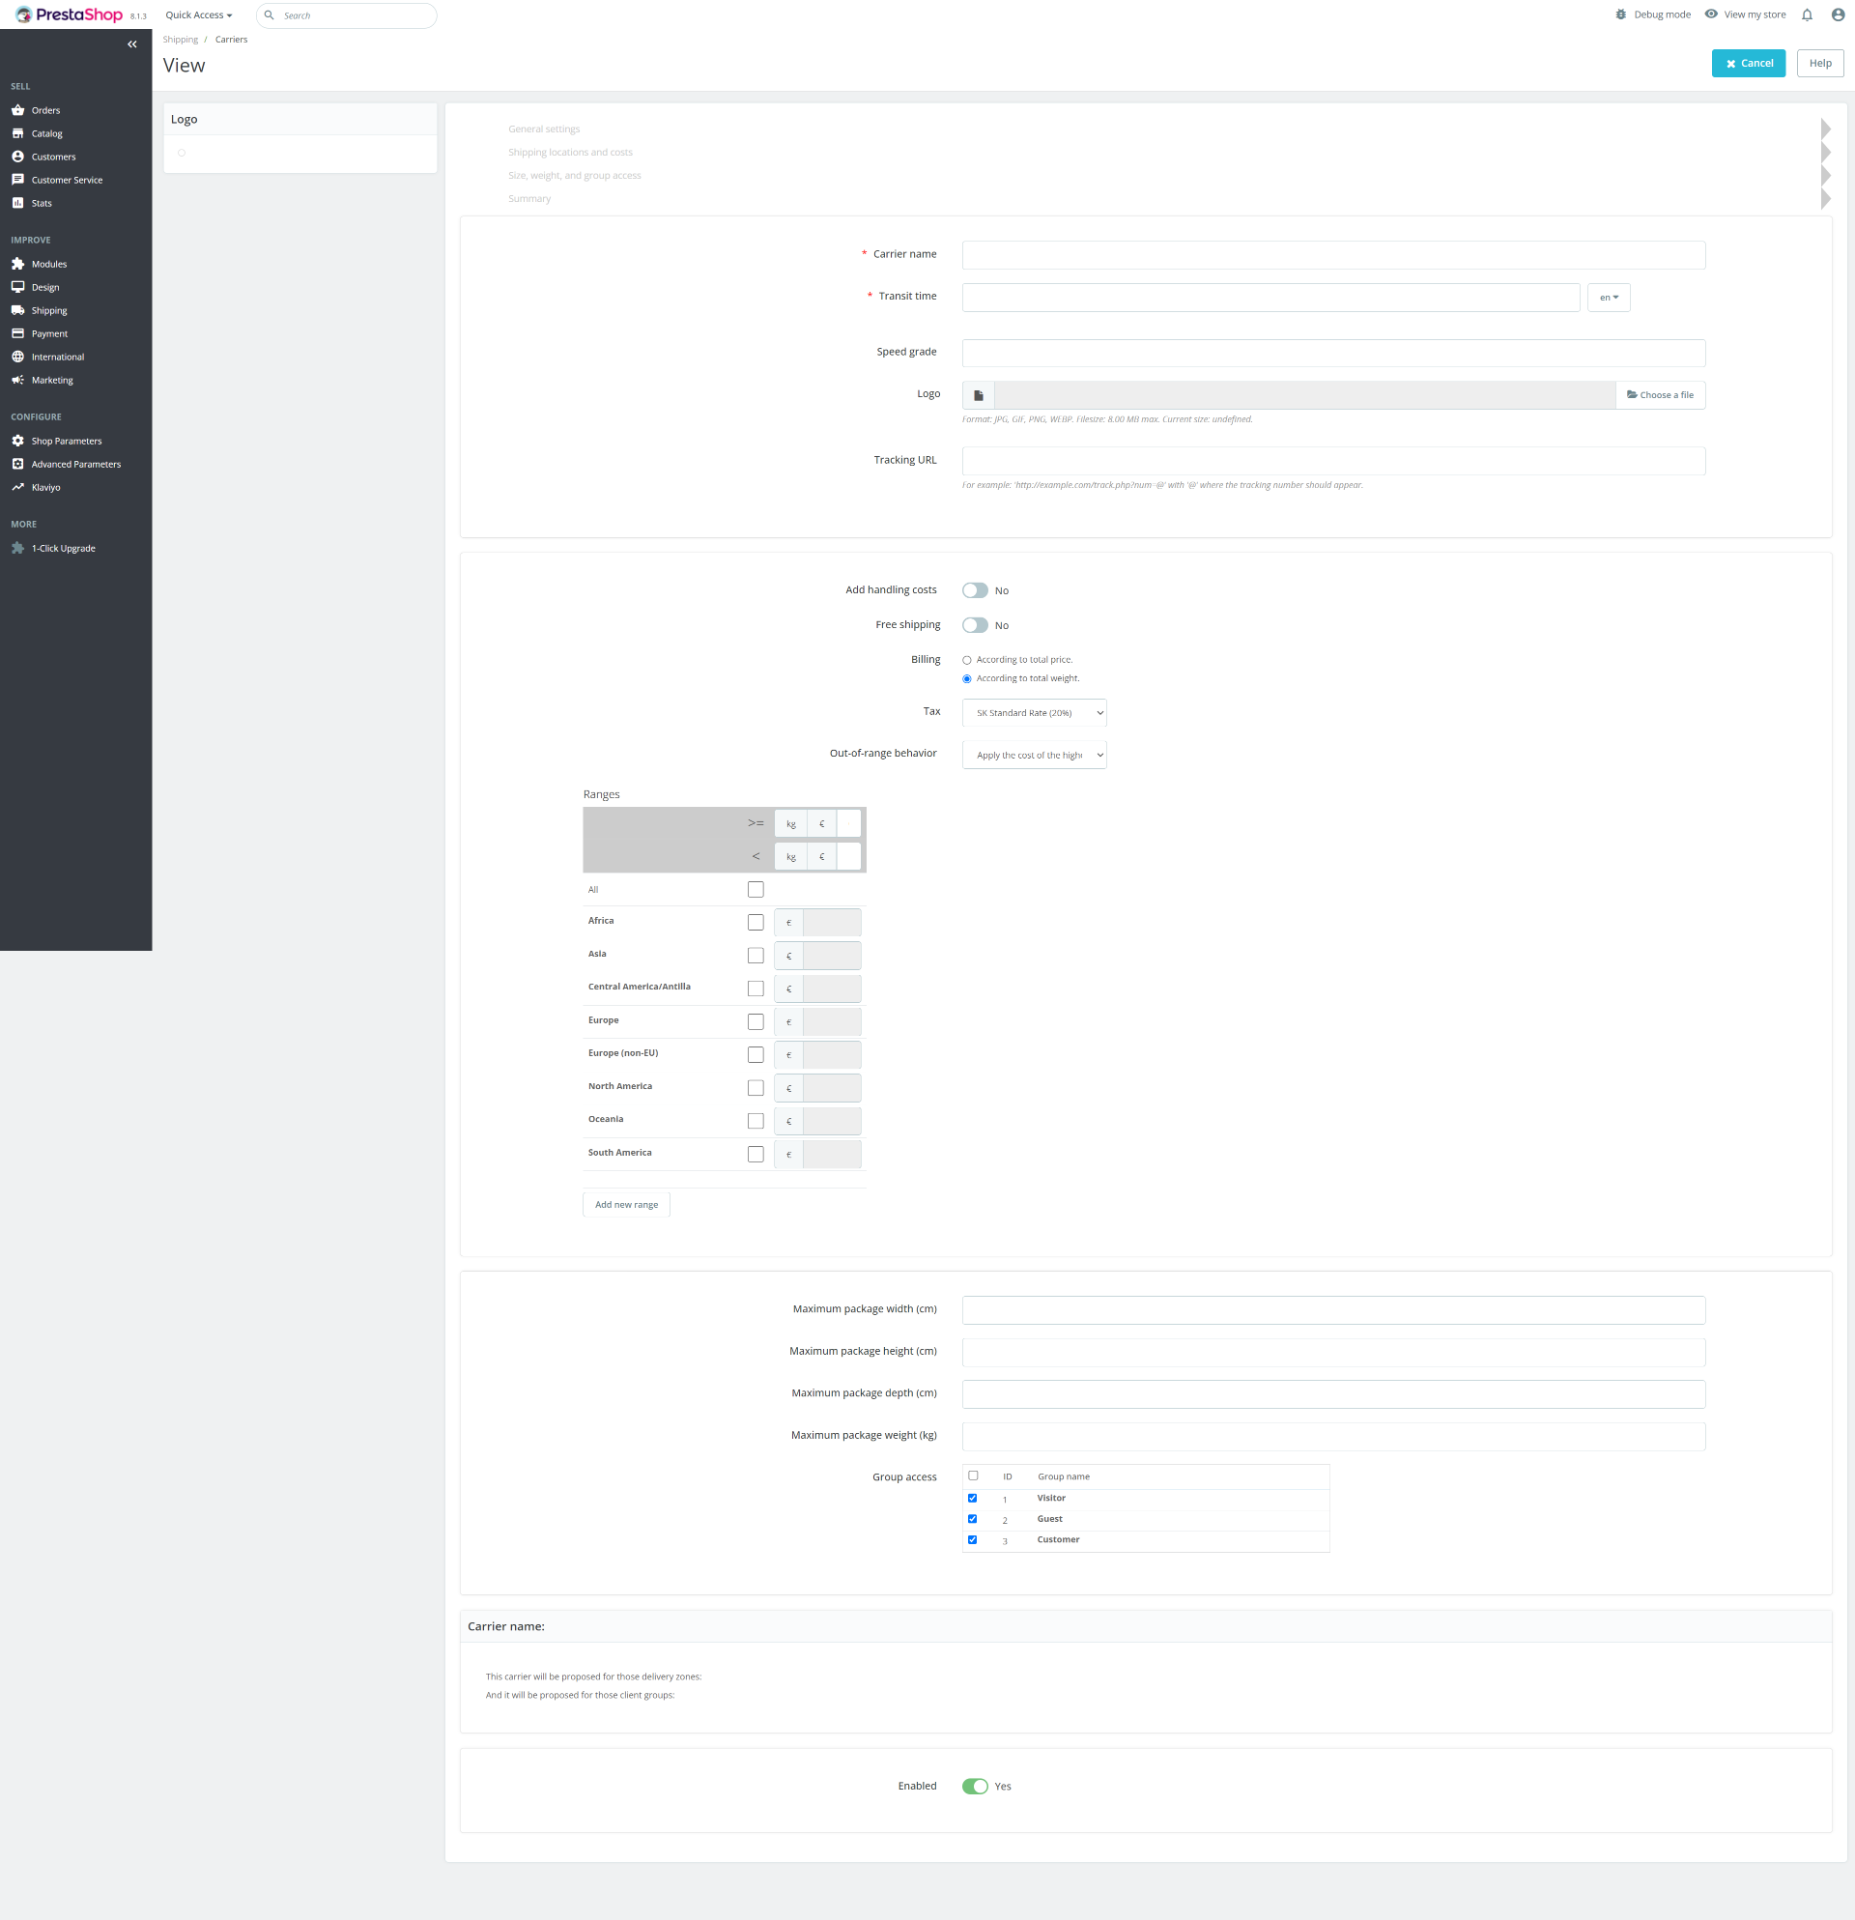Click the Shipping truck icon
The image size is (1855, 1920).
(x=18, y=310)
